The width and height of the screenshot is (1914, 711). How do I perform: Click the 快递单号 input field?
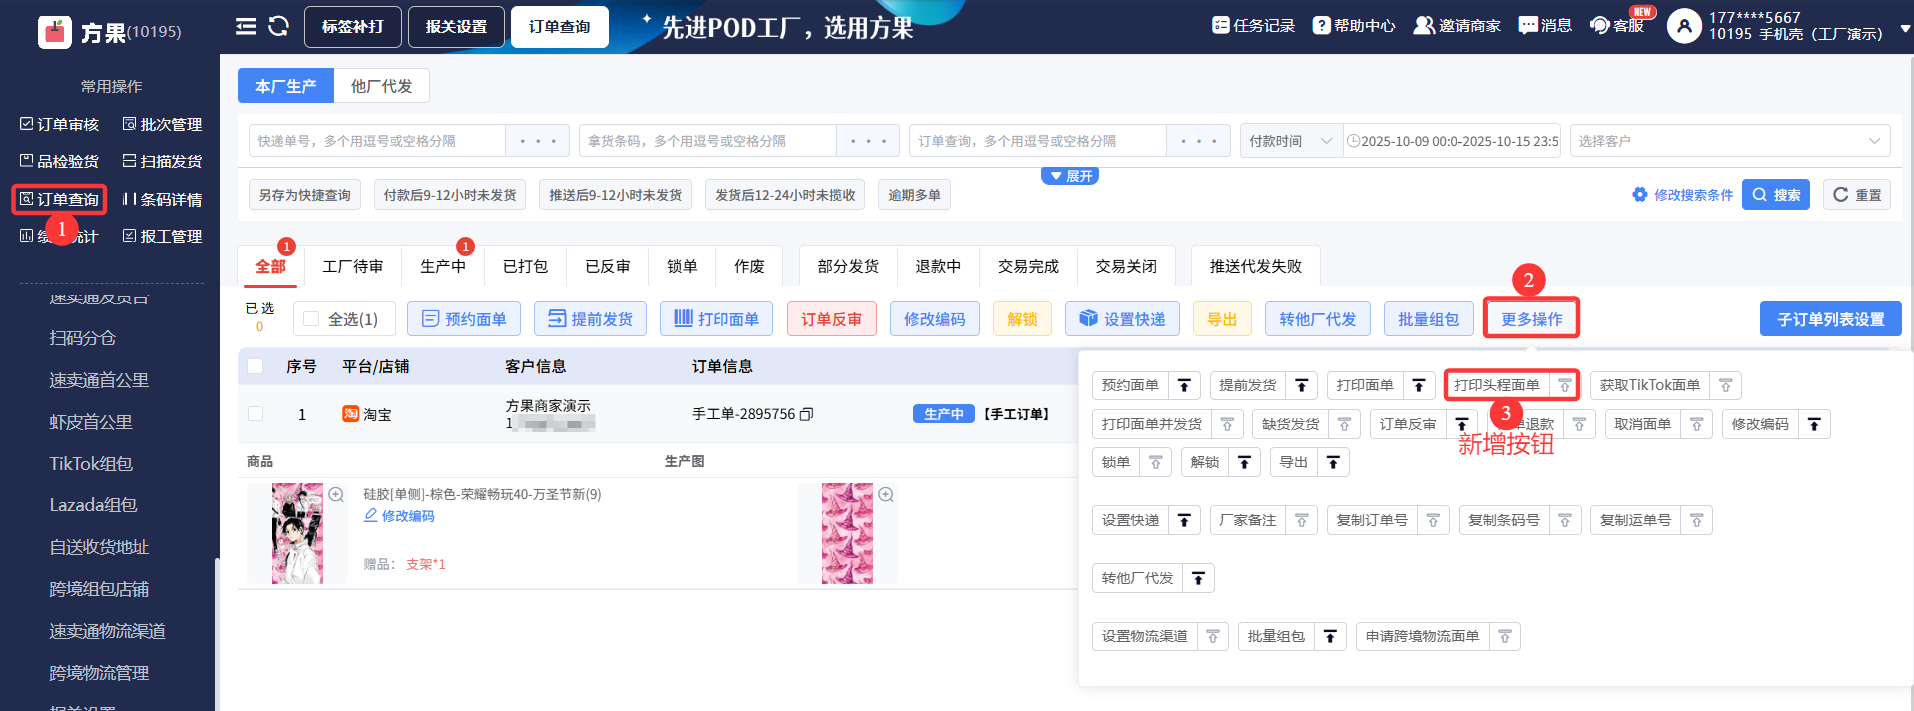pos(377,141)
